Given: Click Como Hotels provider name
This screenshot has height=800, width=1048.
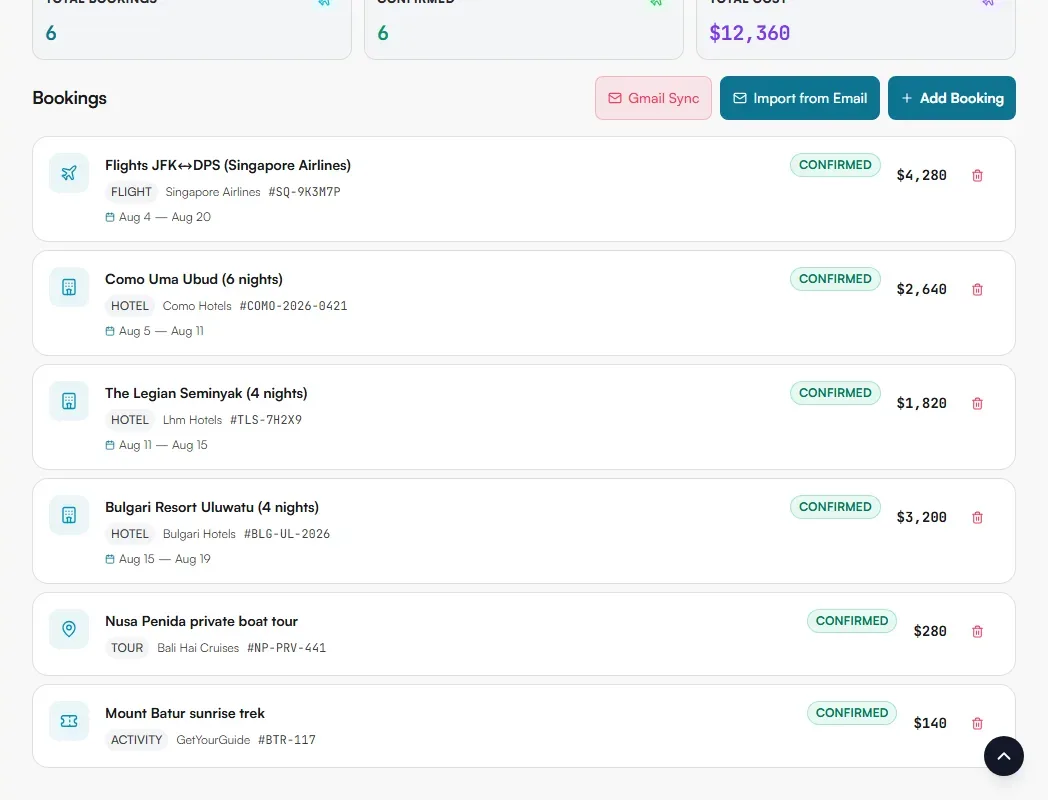Looking at the screenshot, I should click(x=196, y=306).
